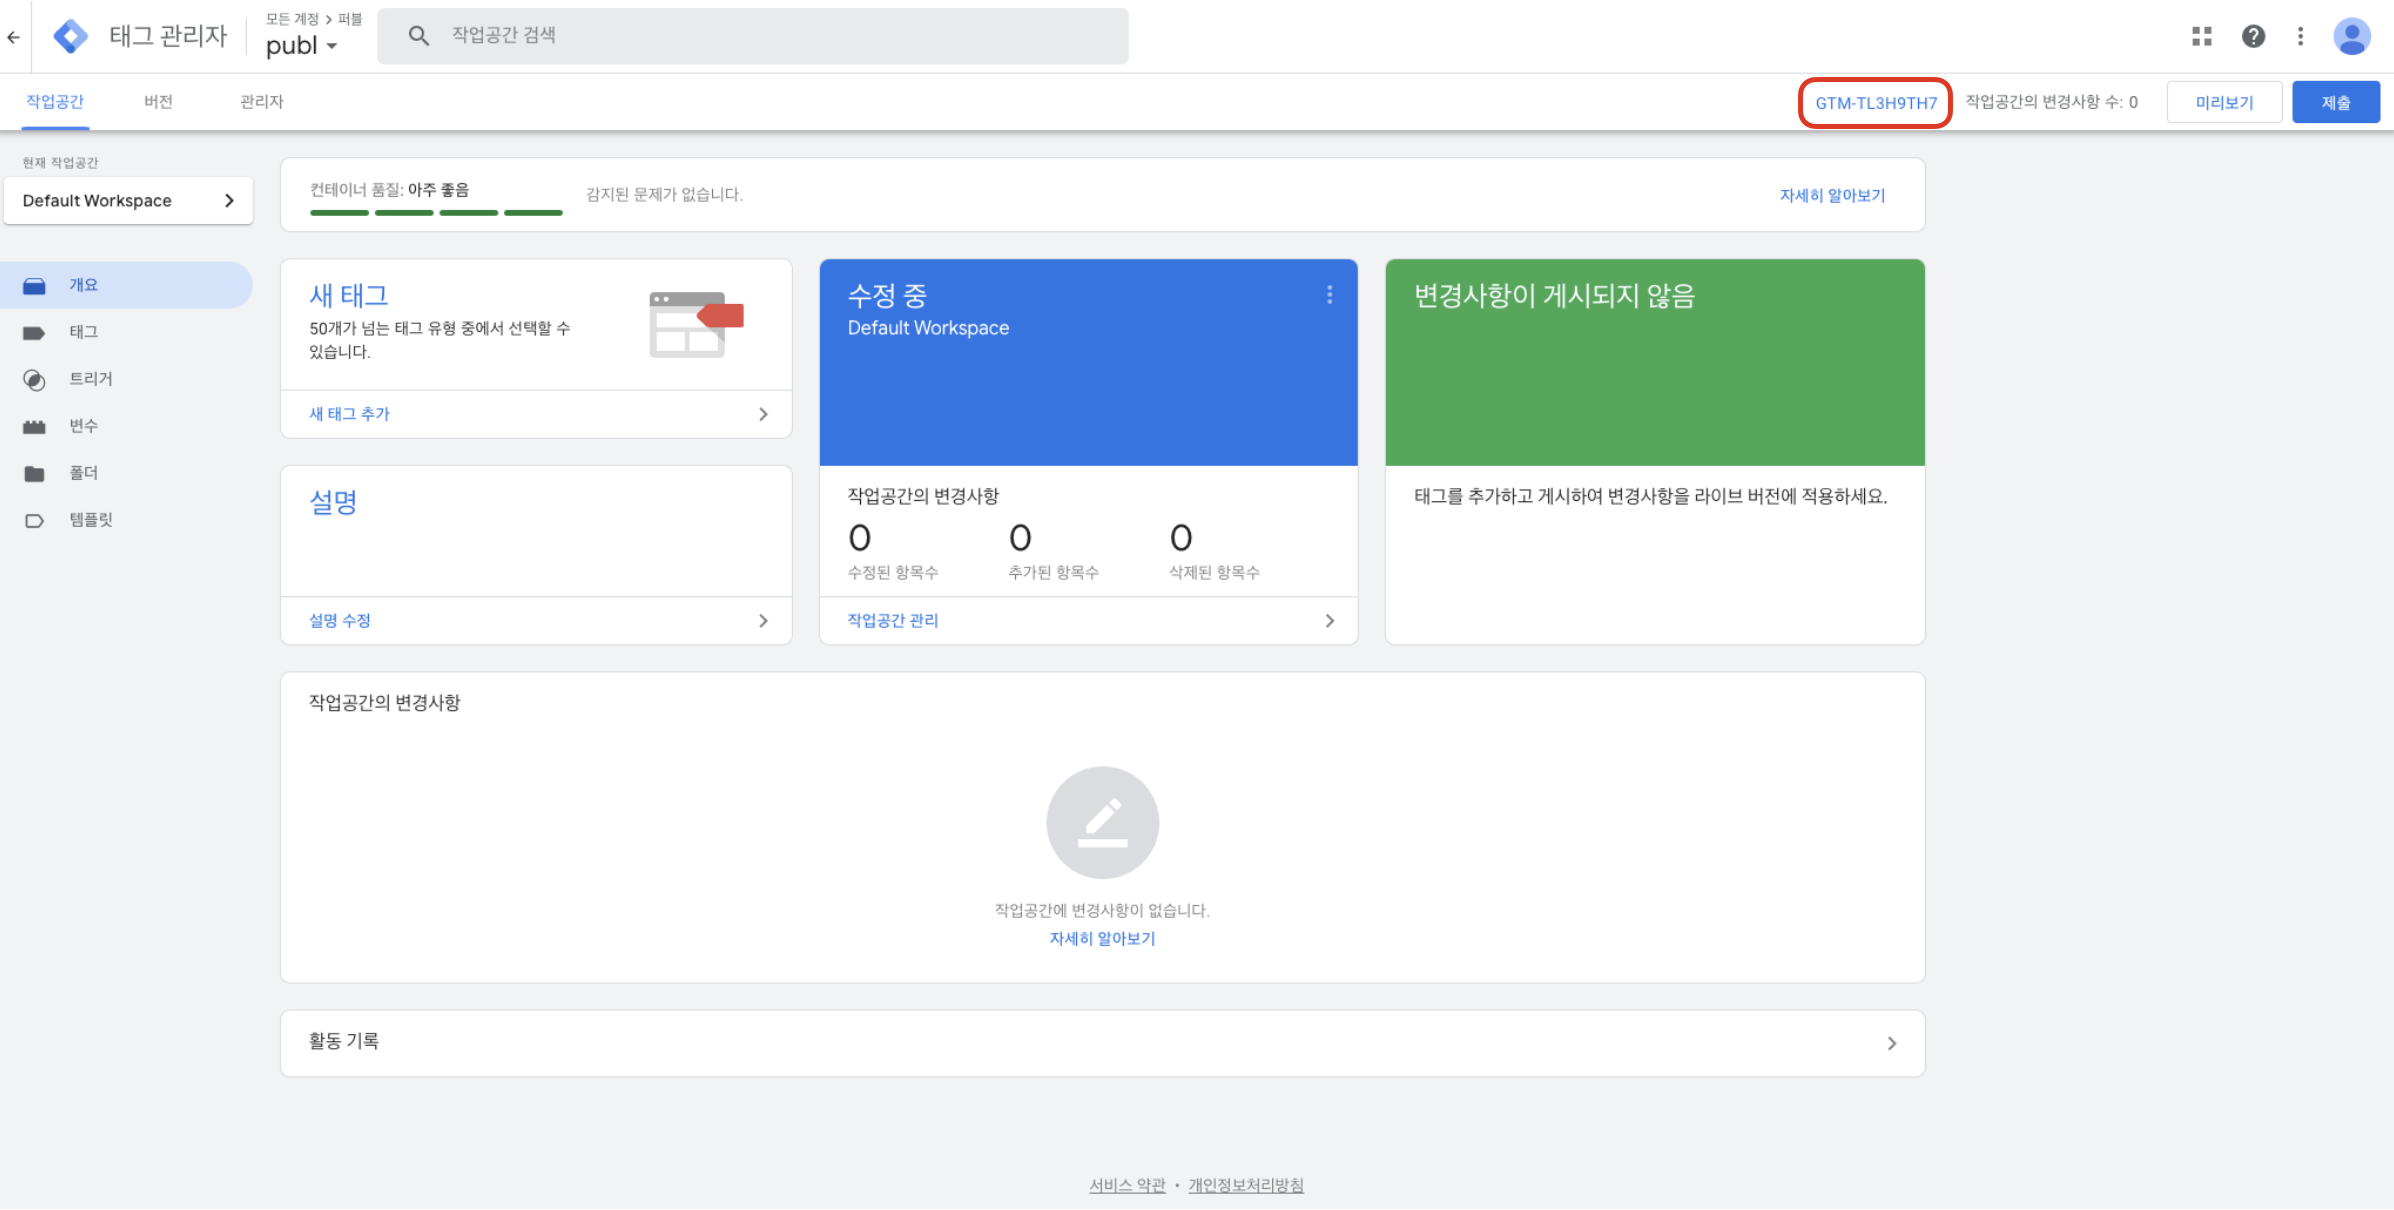2394x1210 pixels.
Task: Open the help question-mark icon
Action: (2253, 37)
